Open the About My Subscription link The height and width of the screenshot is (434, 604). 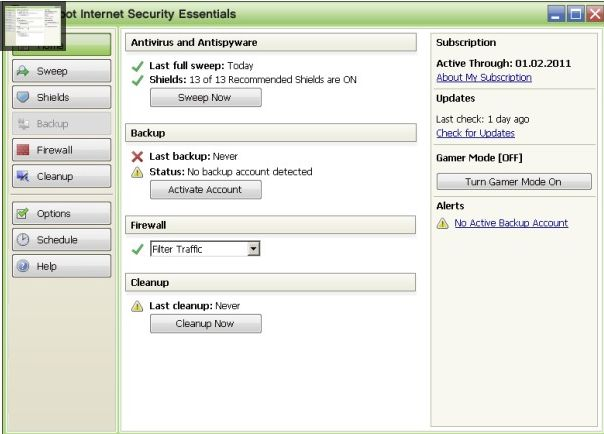click(484, 78)
